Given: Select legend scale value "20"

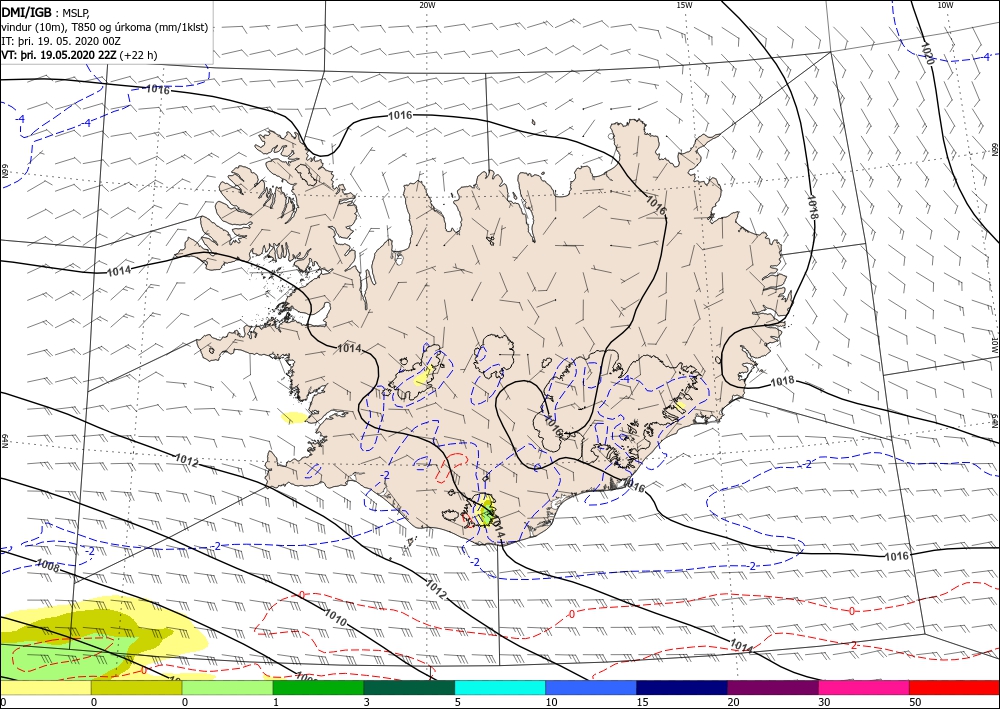Looking at the screenshot, I should point(733,702).
